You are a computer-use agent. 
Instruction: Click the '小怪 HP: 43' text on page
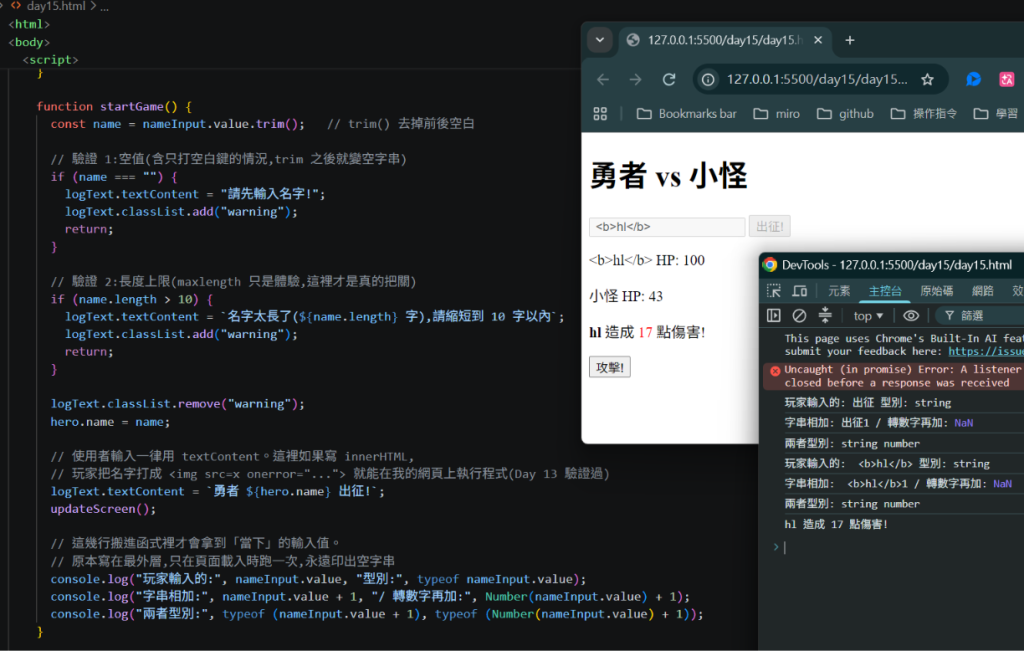626,296
